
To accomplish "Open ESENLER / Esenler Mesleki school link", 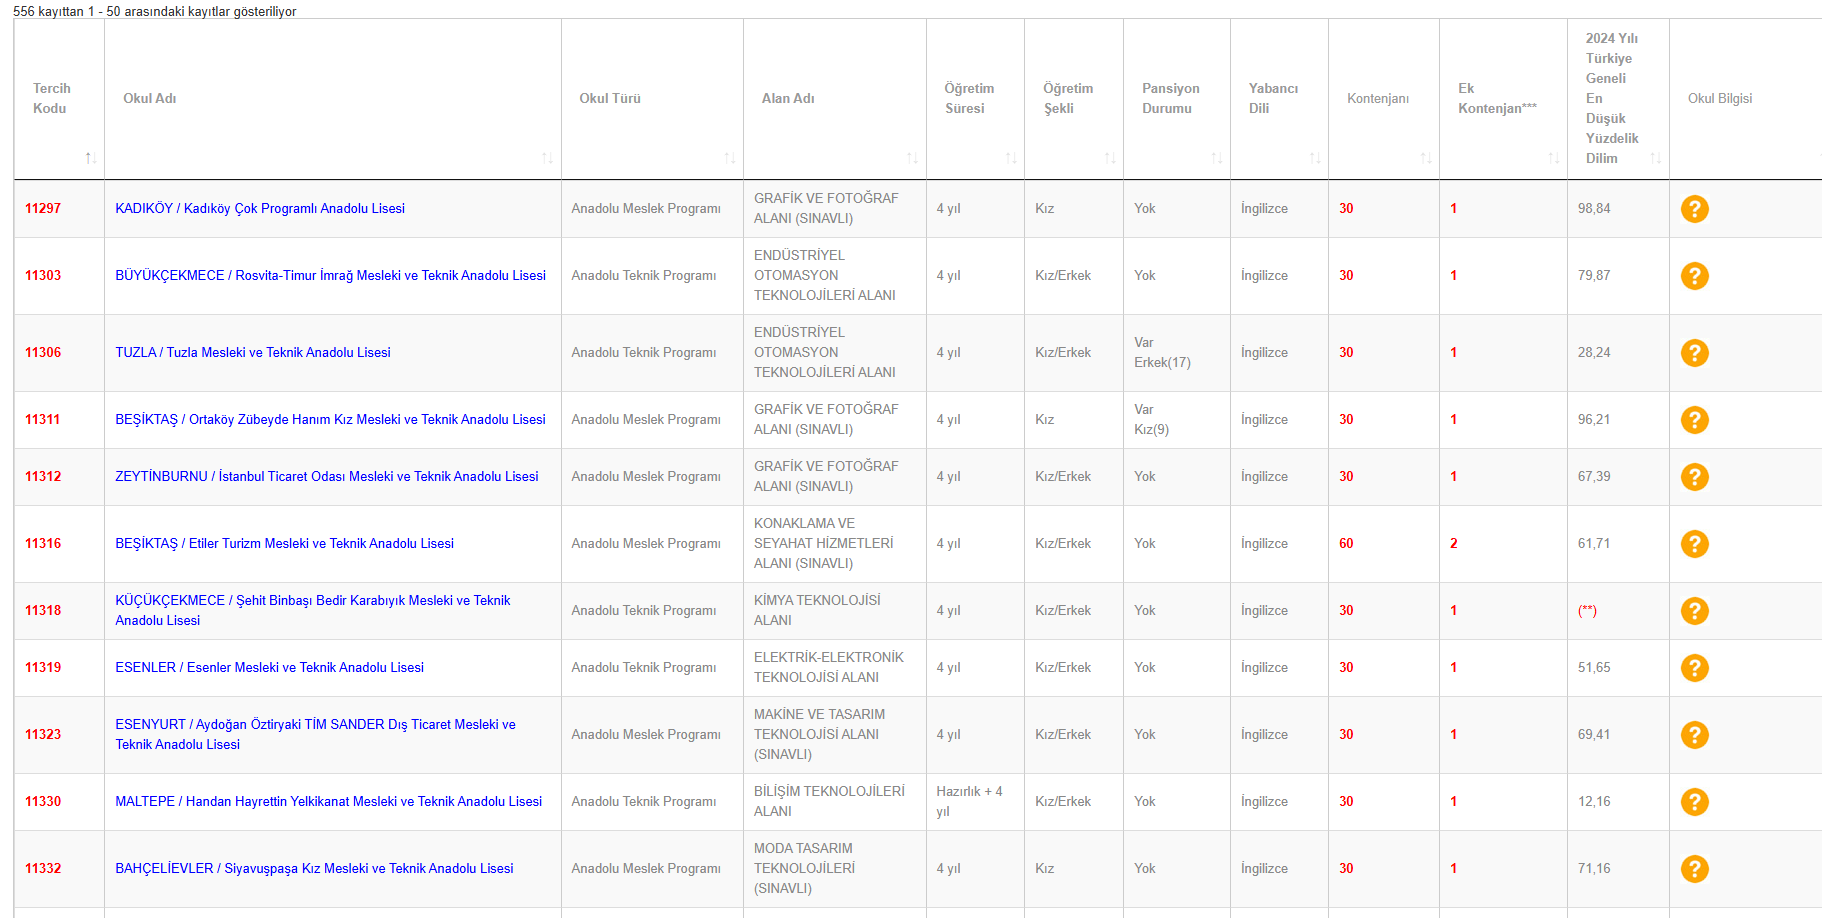I will click(269, 668).
